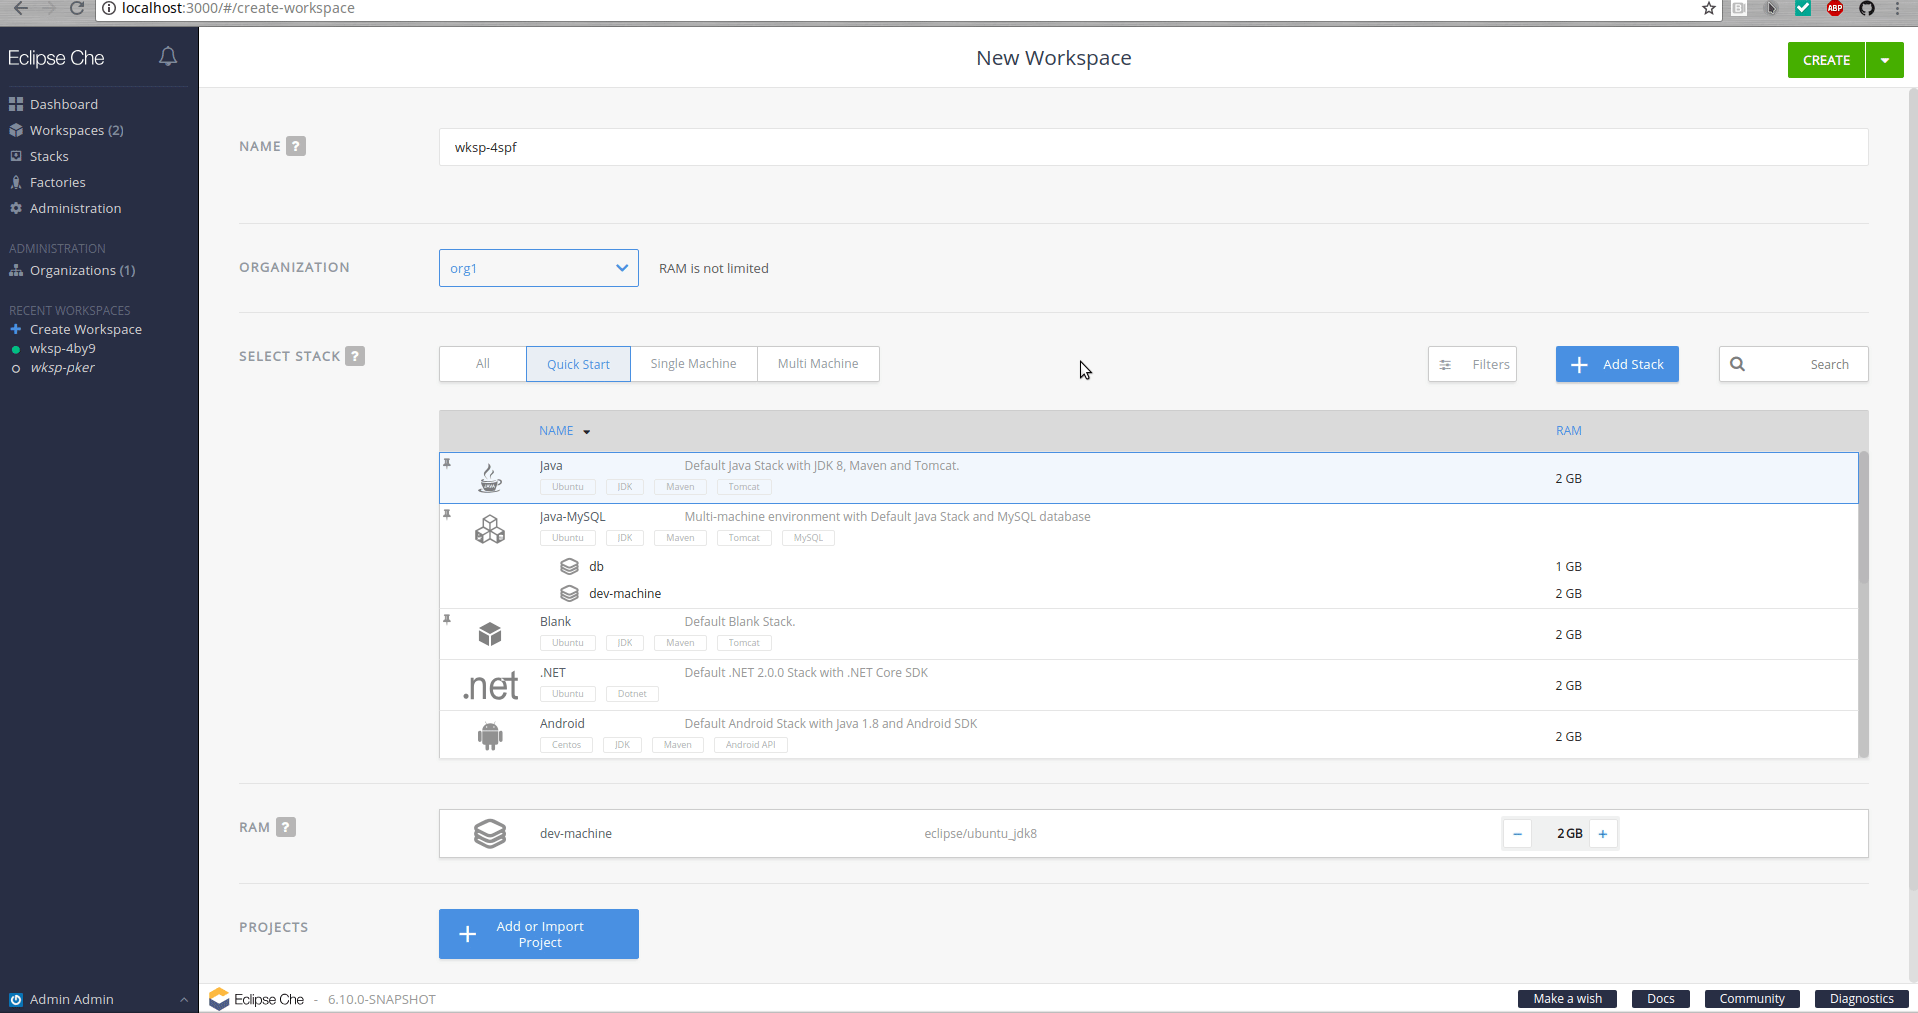Select the Multi Machine tab

click(818, 364)
